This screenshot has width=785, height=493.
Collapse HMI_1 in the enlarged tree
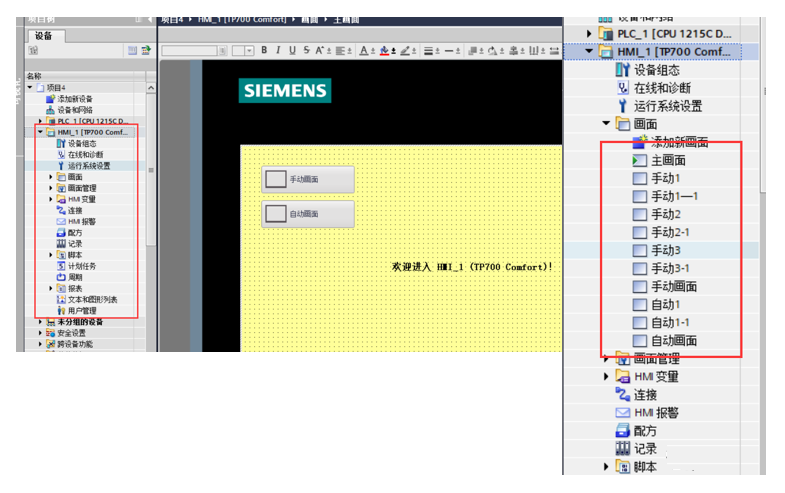(x=589, y=51)
